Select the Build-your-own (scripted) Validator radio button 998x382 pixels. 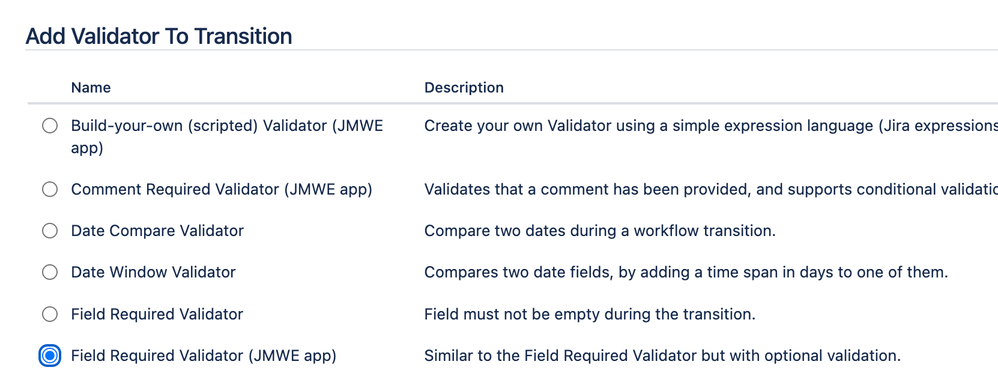[x=50, y=126]
